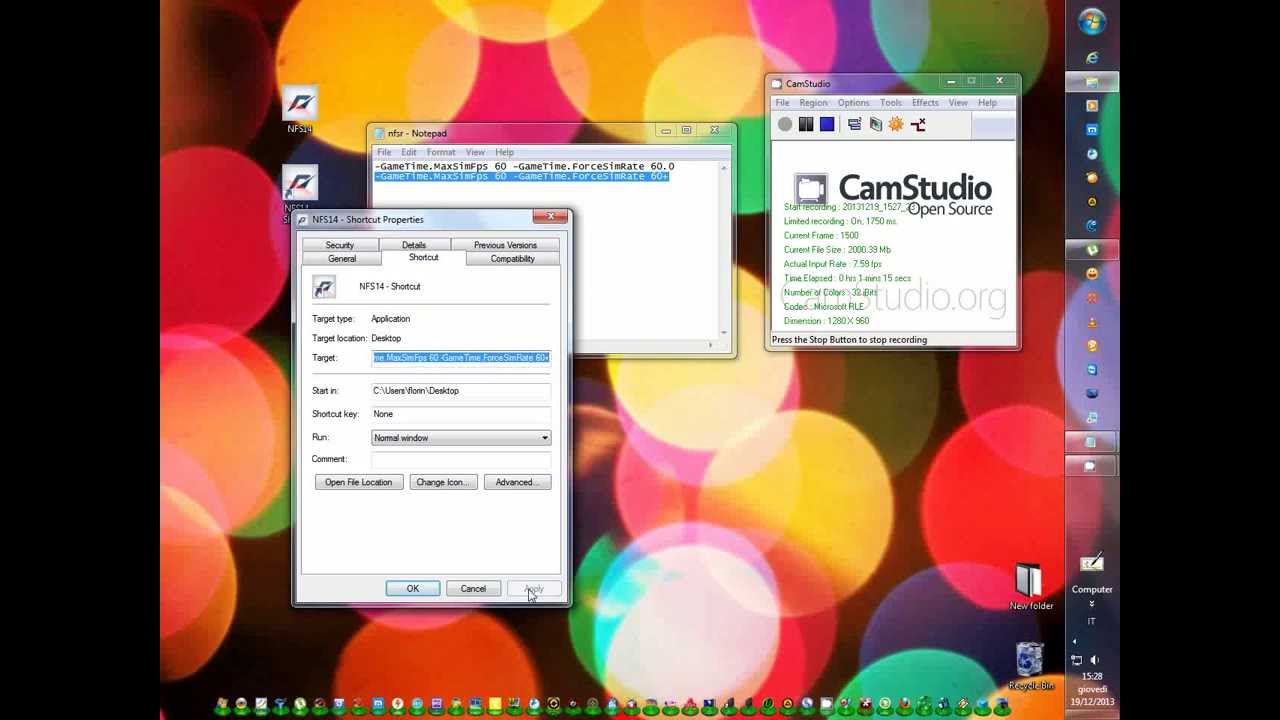The width and height of the screenshot is (1280, 720).
Task: Expand the Run Normal window dropdown
Action: (544, 438)
